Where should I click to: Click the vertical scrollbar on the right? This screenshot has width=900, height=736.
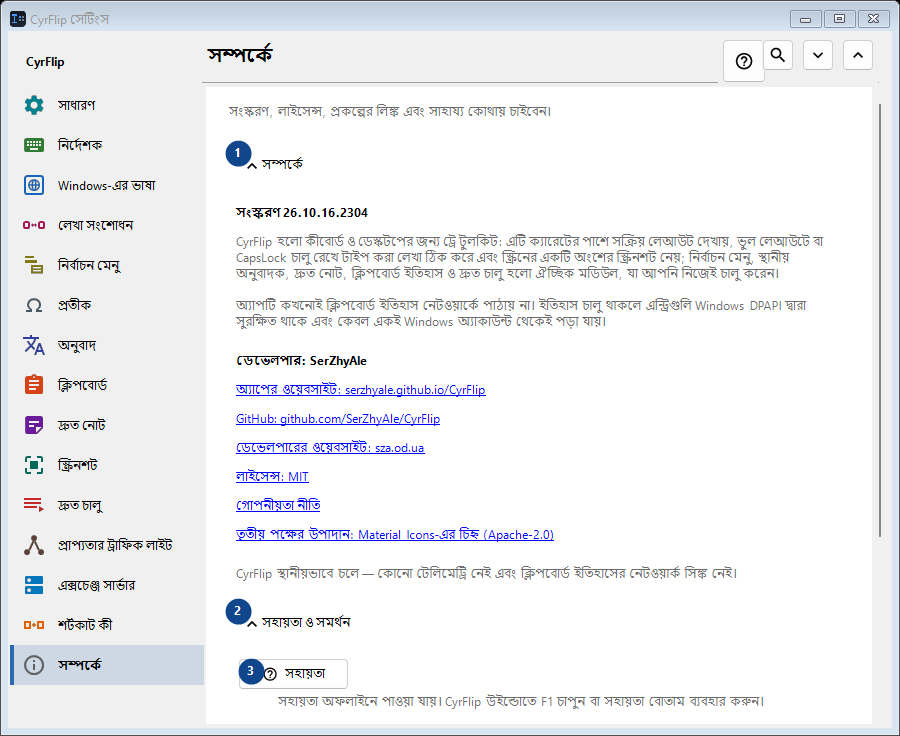click(x=879, y=320)
